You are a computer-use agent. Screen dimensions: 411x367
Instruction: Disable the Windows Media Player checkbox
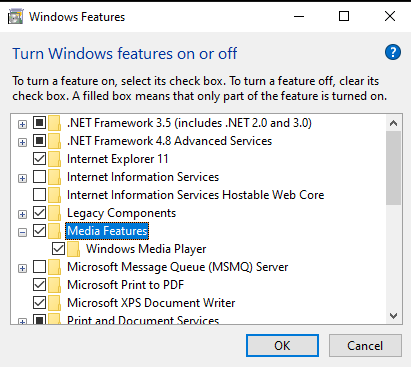pyautogui.click(x=58, y=249)
